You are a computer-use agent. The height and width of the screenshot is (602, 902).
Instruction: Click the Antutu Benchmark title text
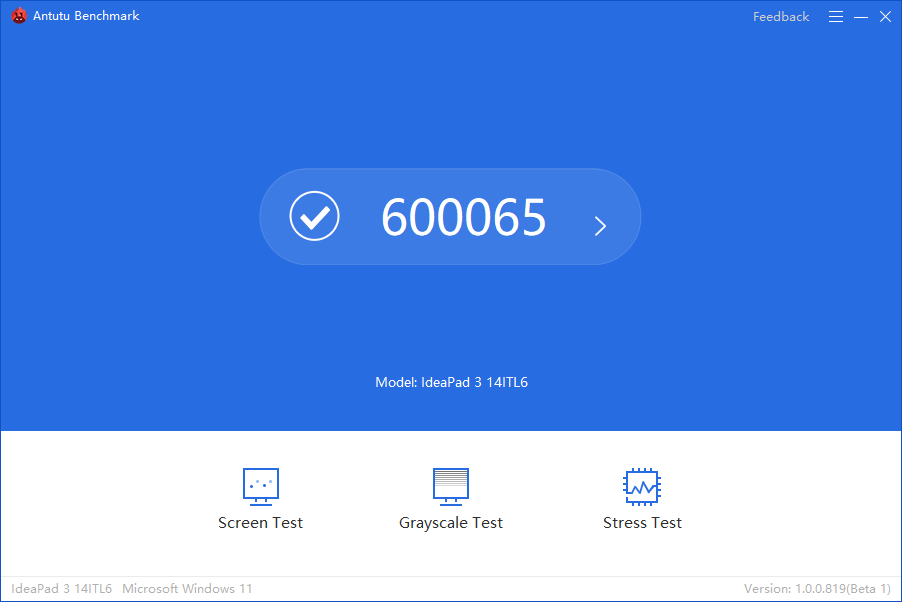click(x=86, y=16)
